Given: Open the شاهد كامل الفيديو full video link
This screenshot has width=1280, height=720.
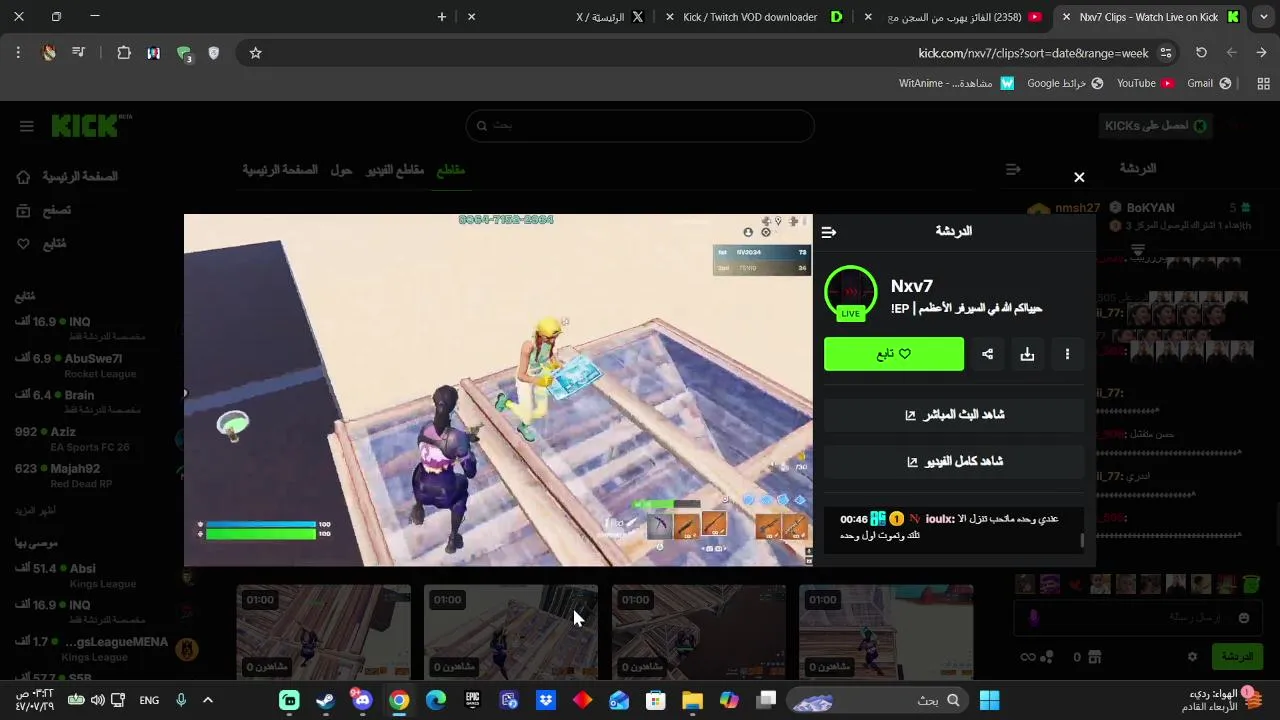Looking at the screenshot, I should [x=954, y=461].
